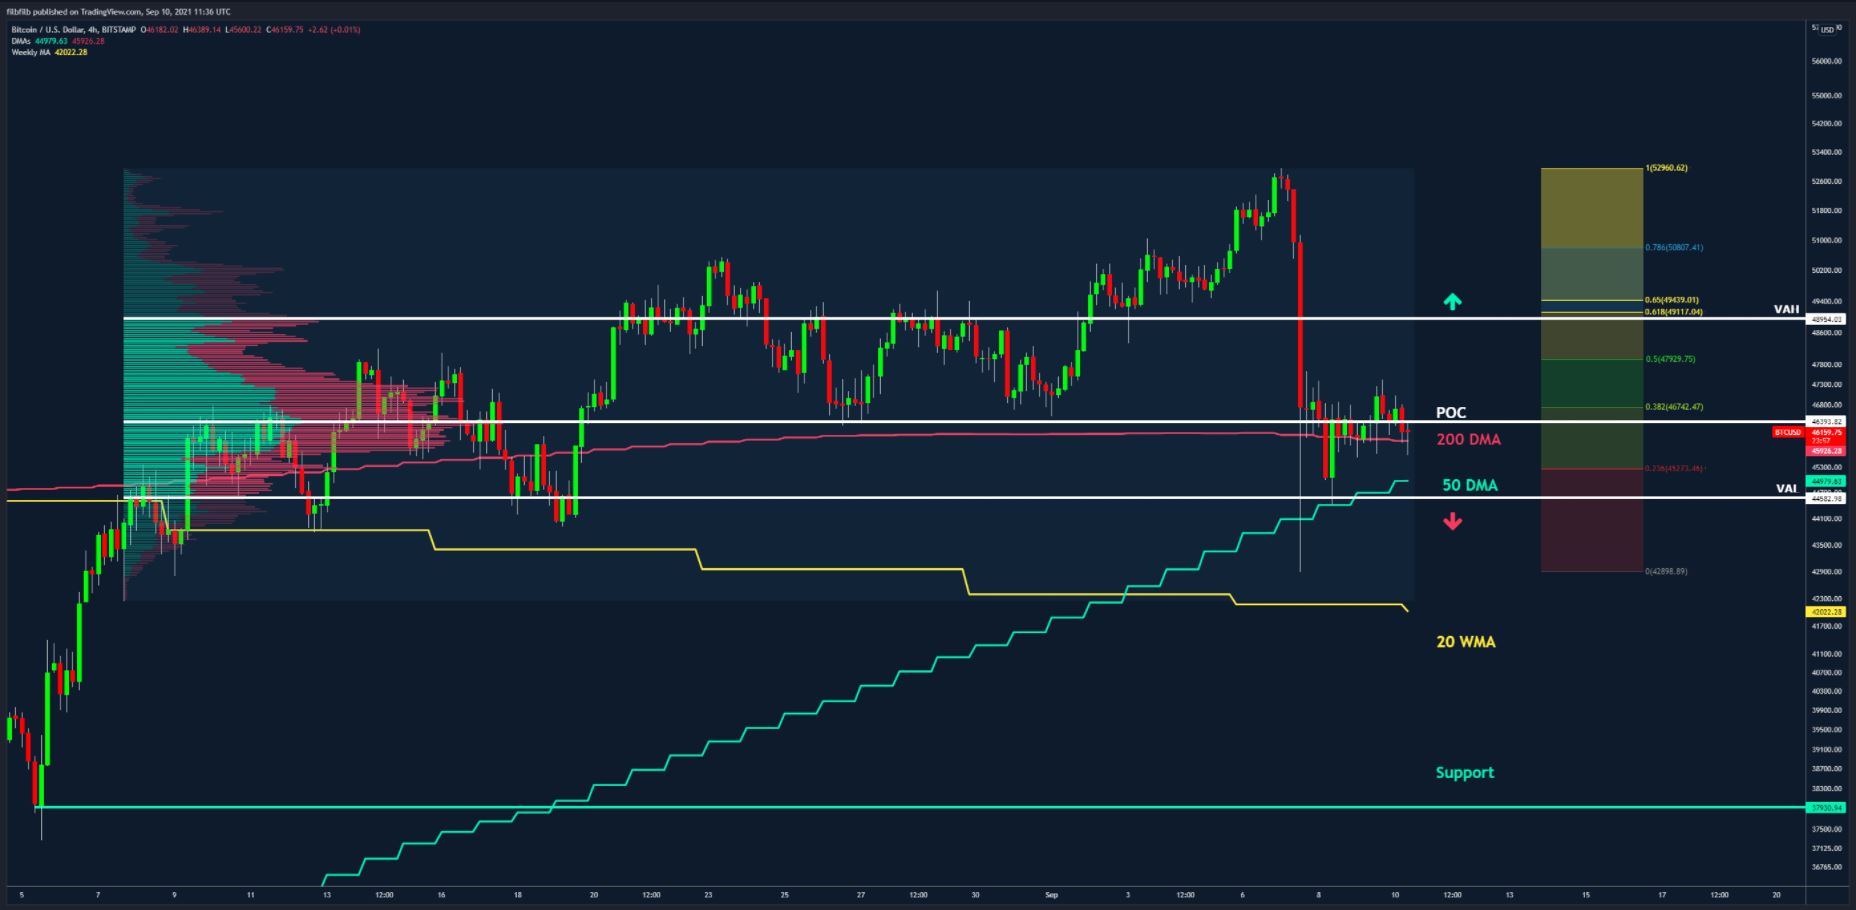Select the DMAs indicator legend
Image resolution: width=1856 pixels, height=910 pixels.
(x=23, y=41)
